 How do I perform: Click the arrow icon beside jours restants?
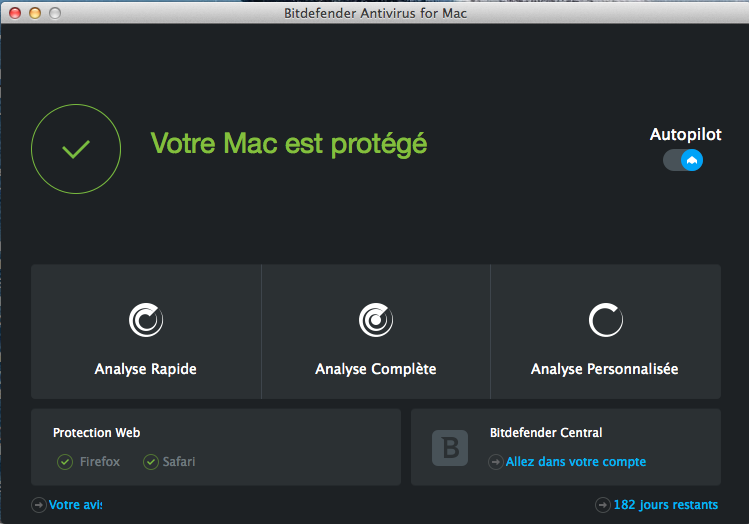603,505
